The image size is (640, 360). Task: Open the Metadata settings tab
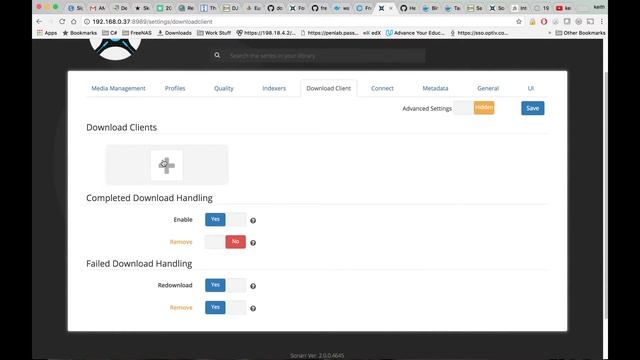[x=435, y=88]
